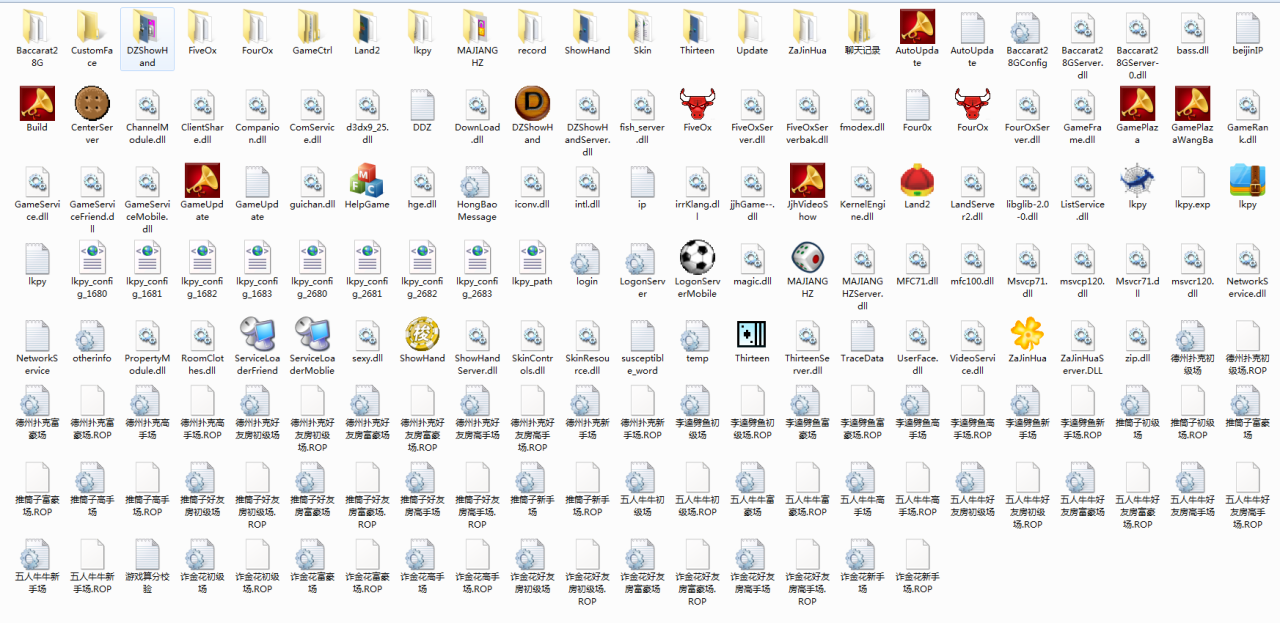Open the LogonServerMobile soccer ball icon

click(x=697, y=258)
